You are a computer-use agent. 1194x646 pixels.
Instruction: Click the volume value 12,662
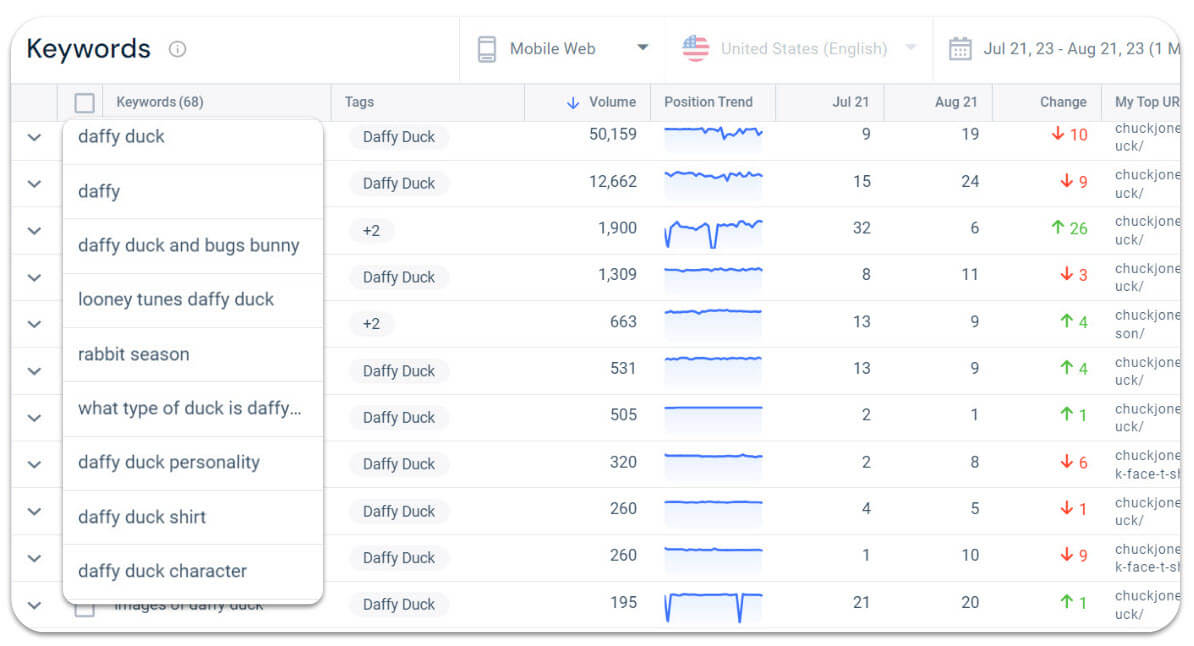pos(612,182)
